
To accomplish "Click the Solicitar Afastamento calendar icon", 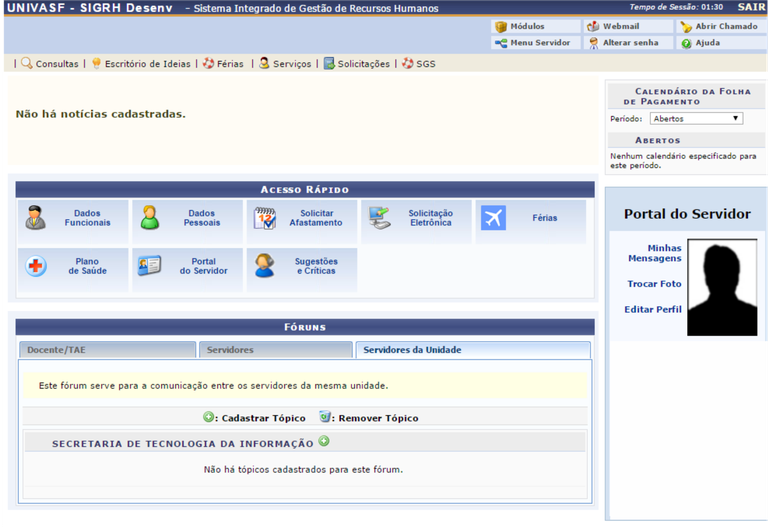I will point(264,218).
